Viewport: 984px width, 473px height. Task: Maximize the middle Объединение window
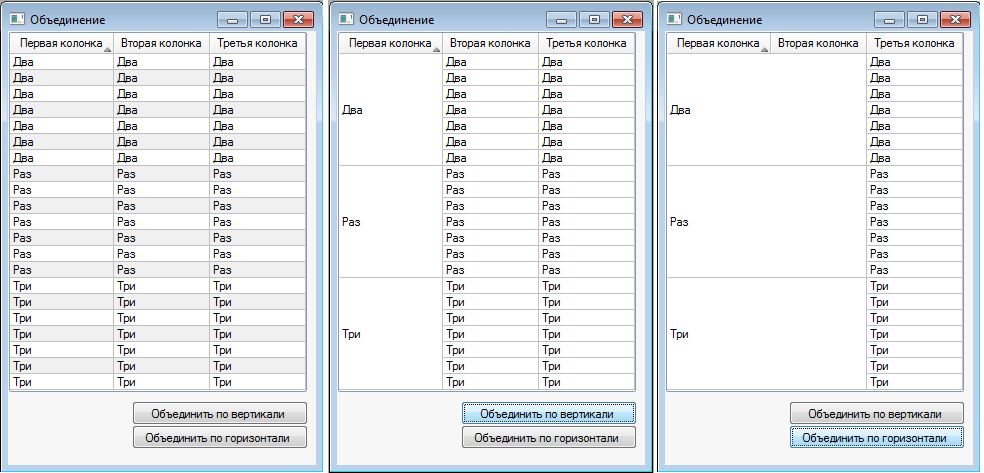(594, 19)
